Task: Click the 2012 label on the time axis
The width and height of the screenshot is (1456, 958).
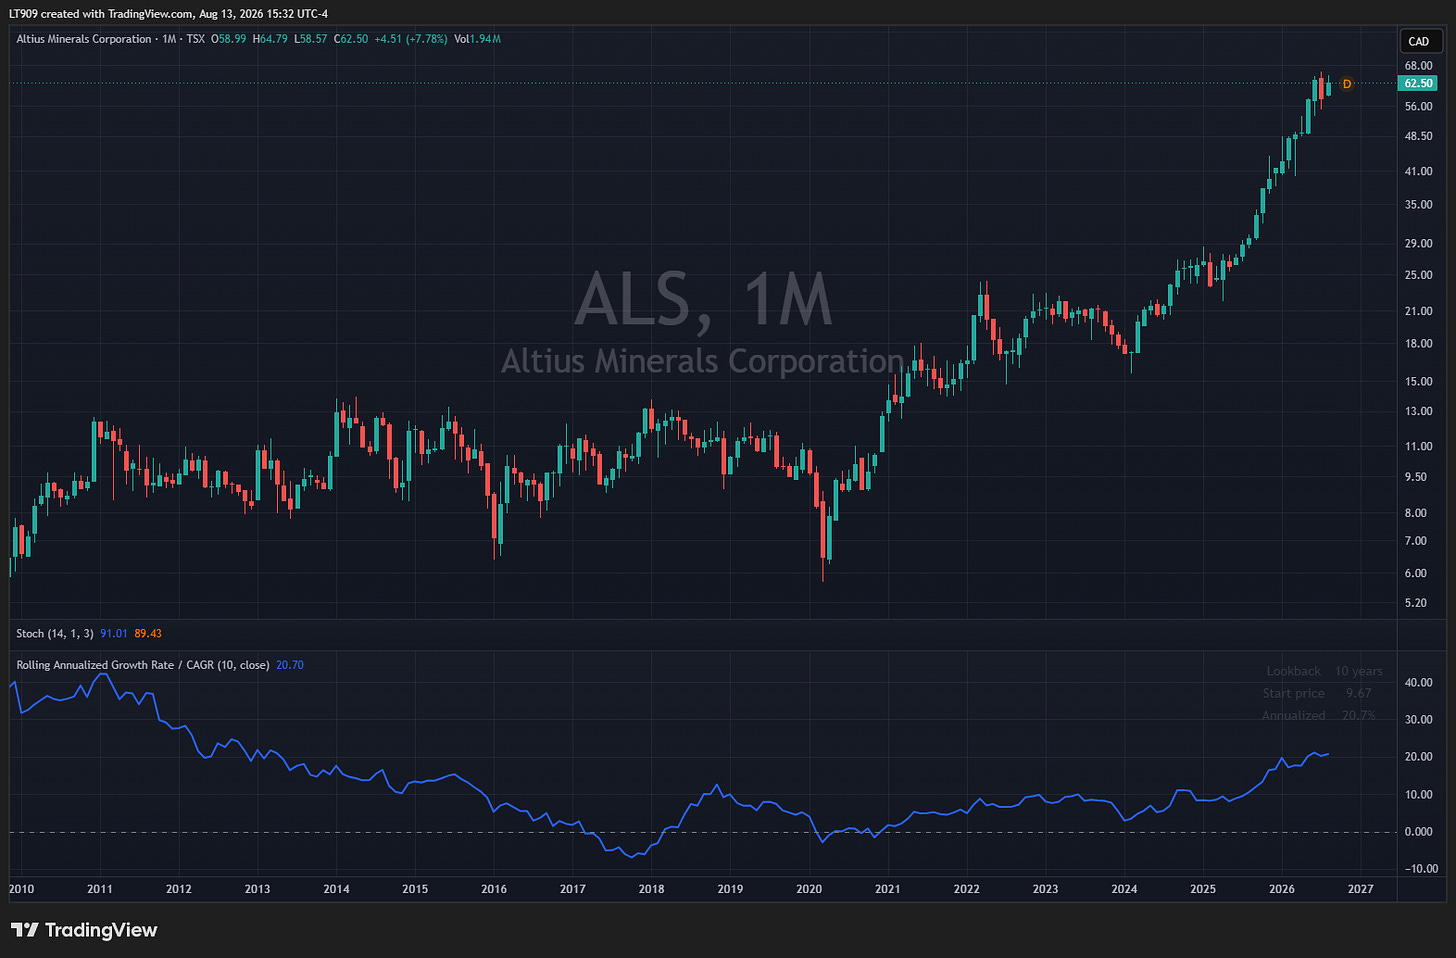Action: click(179, 889)
